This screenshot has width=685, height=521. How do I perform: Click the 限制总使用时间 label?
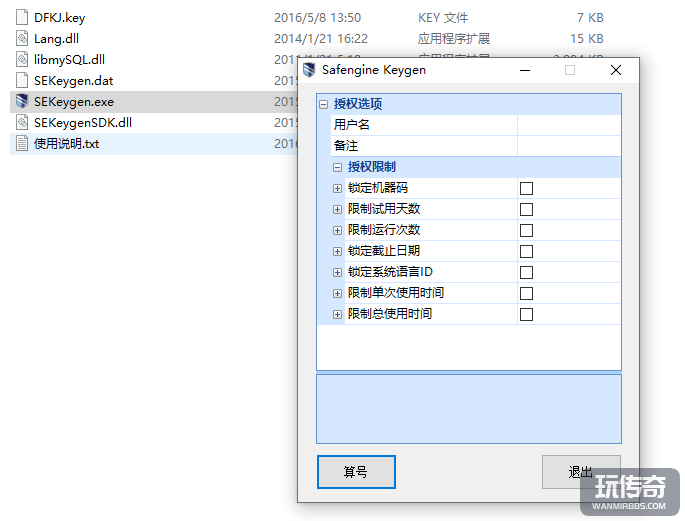tap(390, 314)
